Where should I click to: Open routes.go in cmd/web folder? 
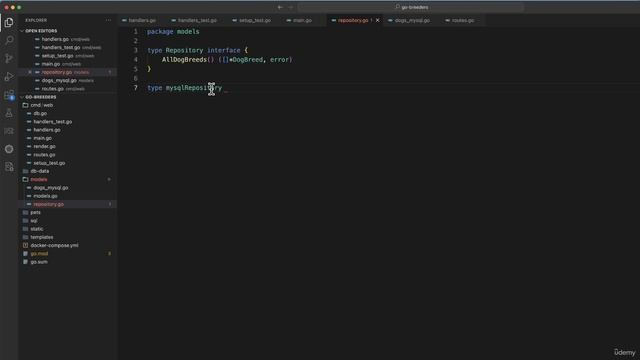pos(44,155)
